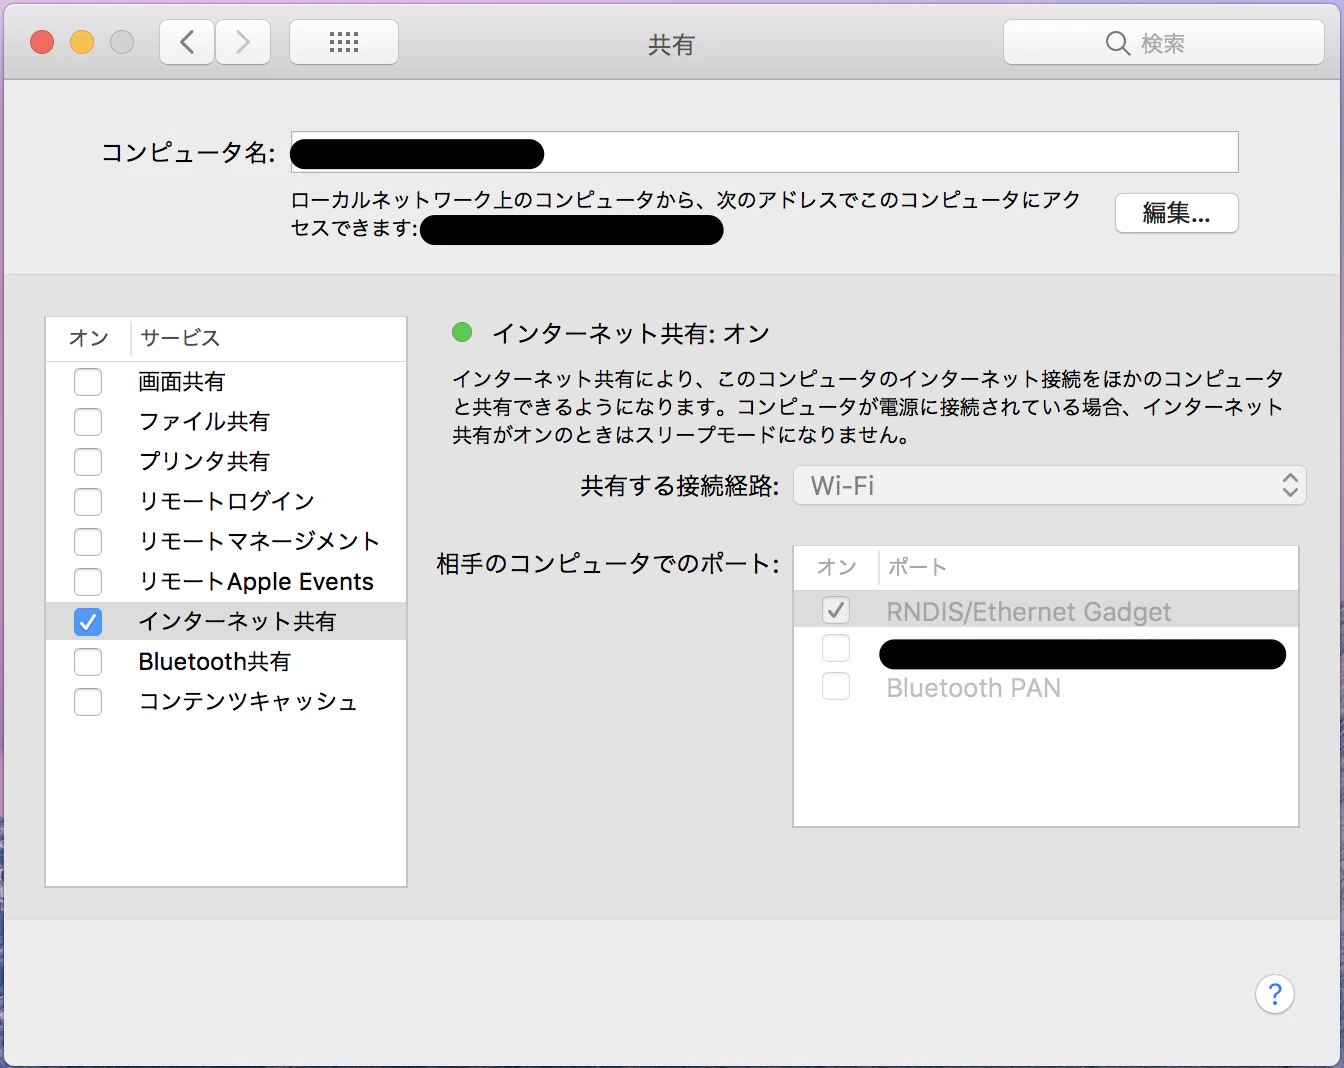Enable 画面共有 checkbox

(88, 381)
